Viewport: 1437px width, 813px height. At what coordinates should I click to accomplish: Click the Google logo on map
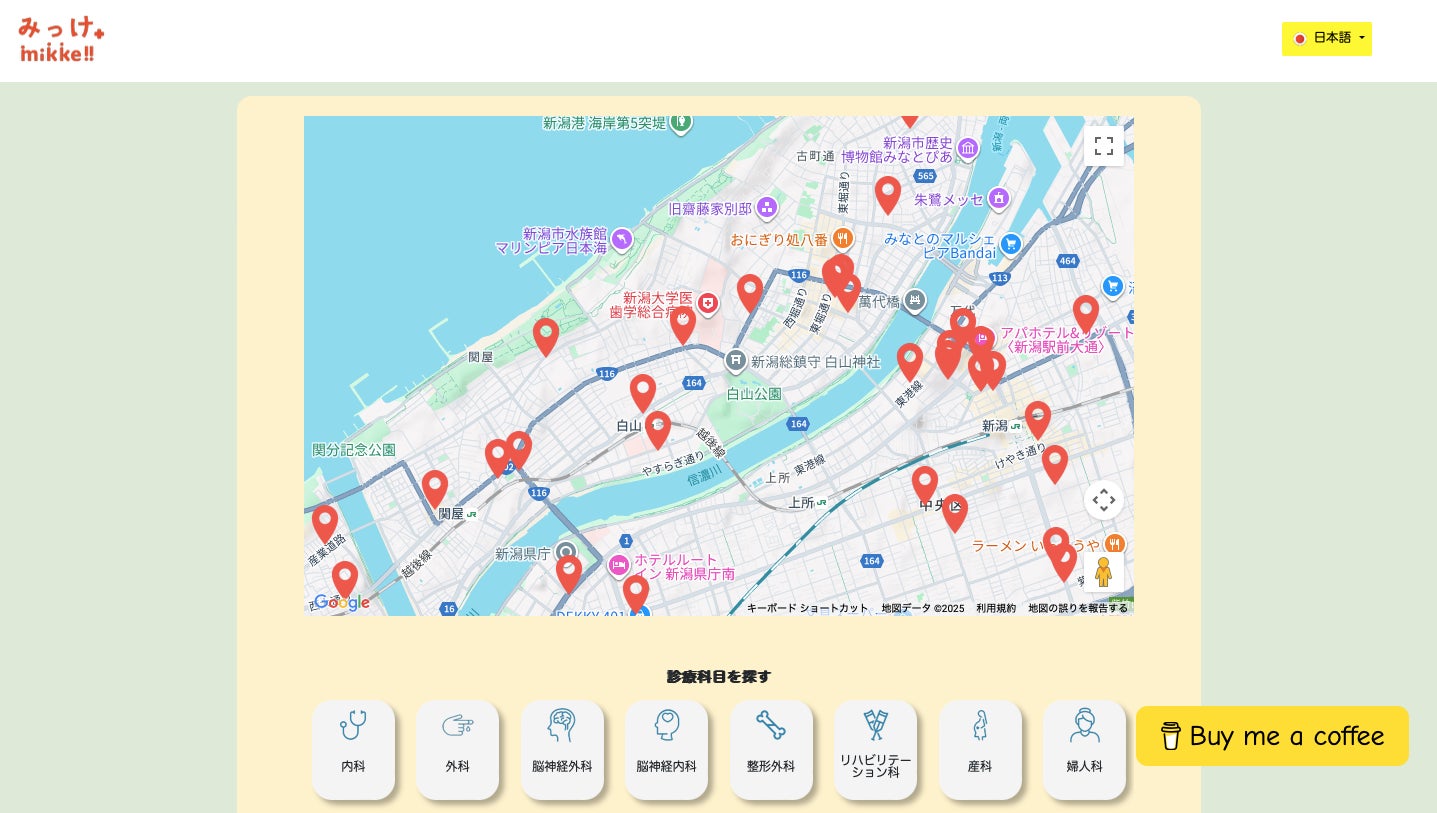click(342, 602)
